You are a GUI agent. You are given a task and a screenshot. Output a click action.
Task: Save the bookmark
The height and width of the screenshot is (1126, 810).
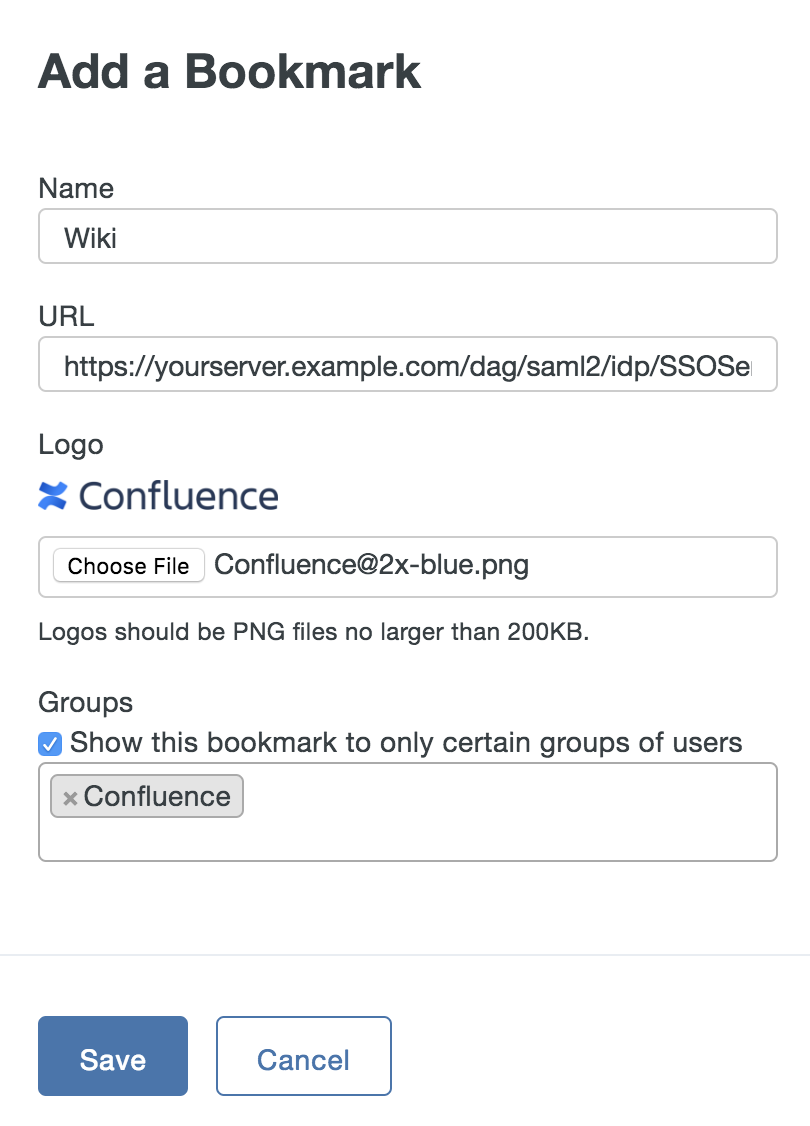point(113,1056)
